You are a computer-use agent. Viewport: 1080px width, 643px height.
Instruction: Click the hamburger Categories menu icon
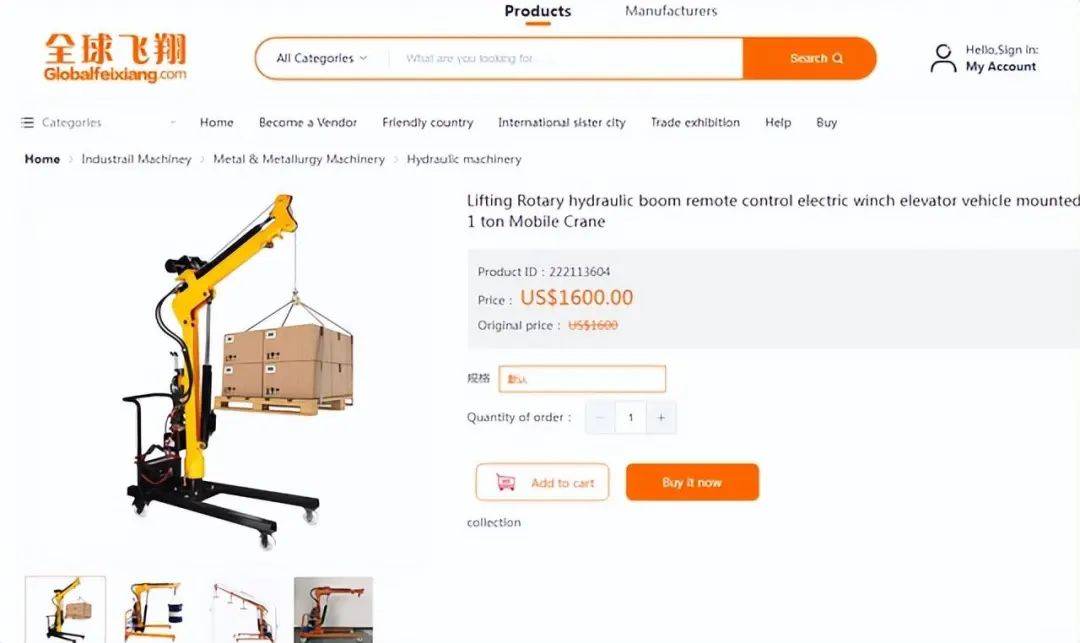click(28, 123)
